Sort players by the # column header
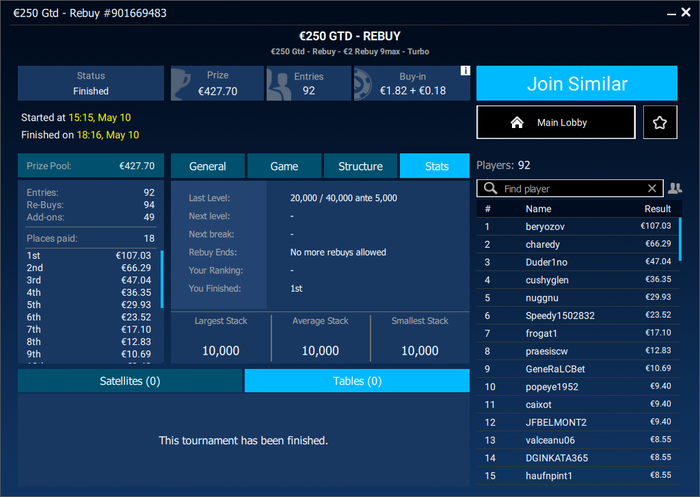The width and height of the screenshot is (700, 497). pyautogui.click(x=488, y=209)
